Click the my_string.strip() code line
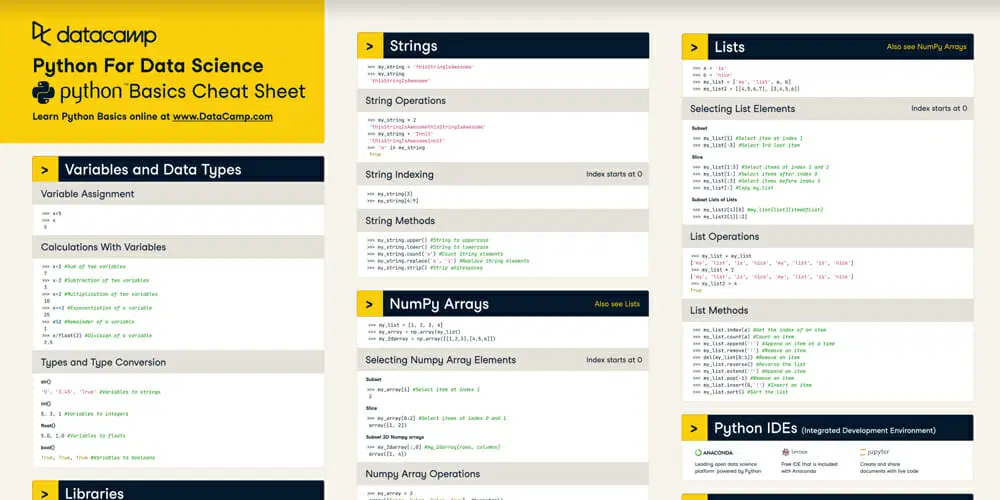Image resolution: width=1000 pixels, height=500 pixels. pyautogui.click(x=425, y=268)
